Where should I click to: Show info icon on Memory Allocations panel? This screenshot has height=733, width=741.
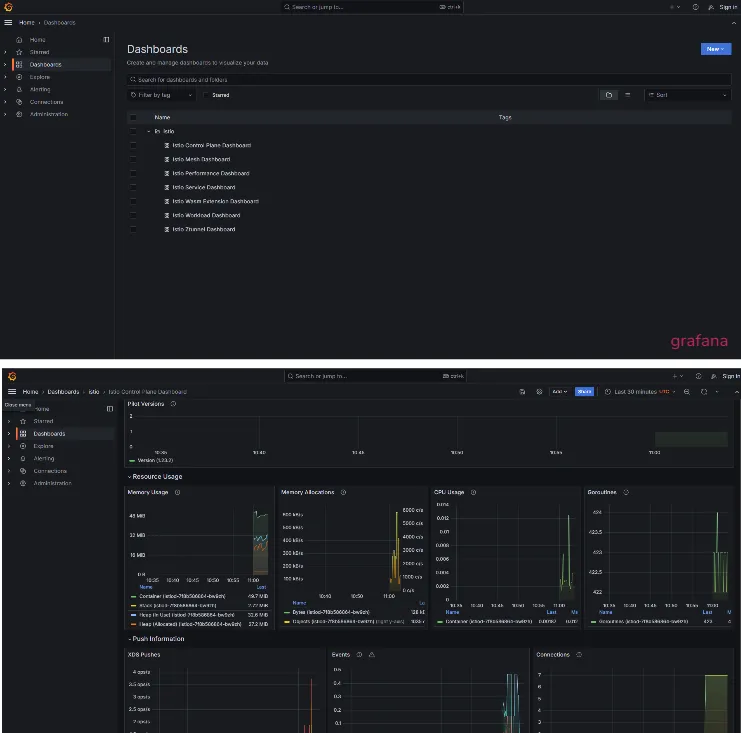[x=344, y=492]
